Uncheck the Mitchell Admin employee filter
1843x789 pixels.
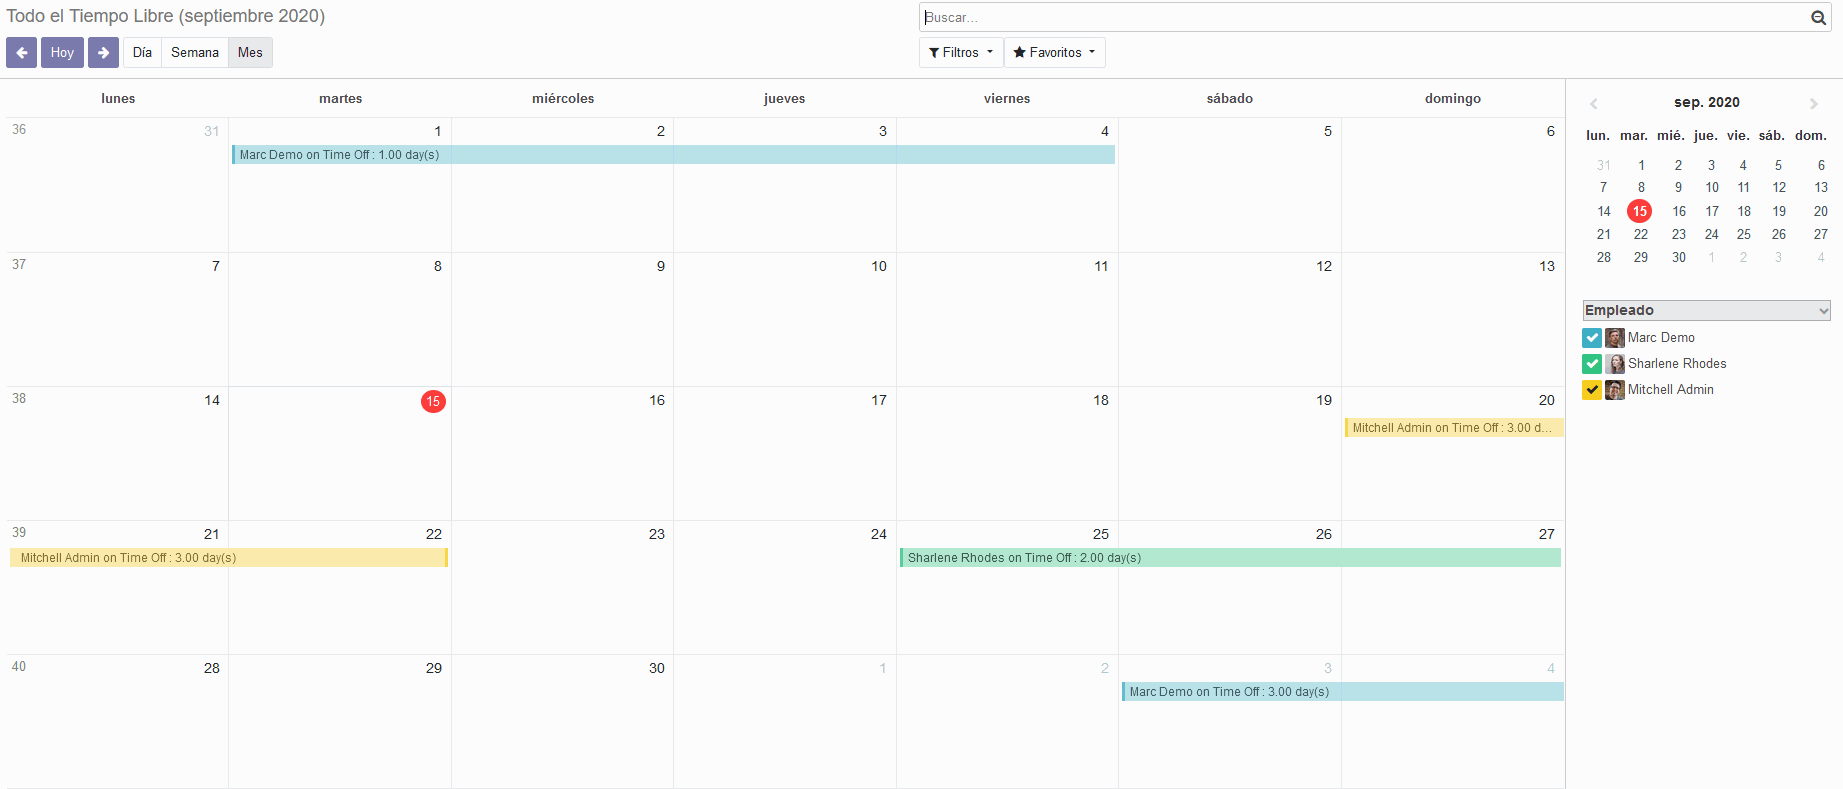coord(1592,390)
